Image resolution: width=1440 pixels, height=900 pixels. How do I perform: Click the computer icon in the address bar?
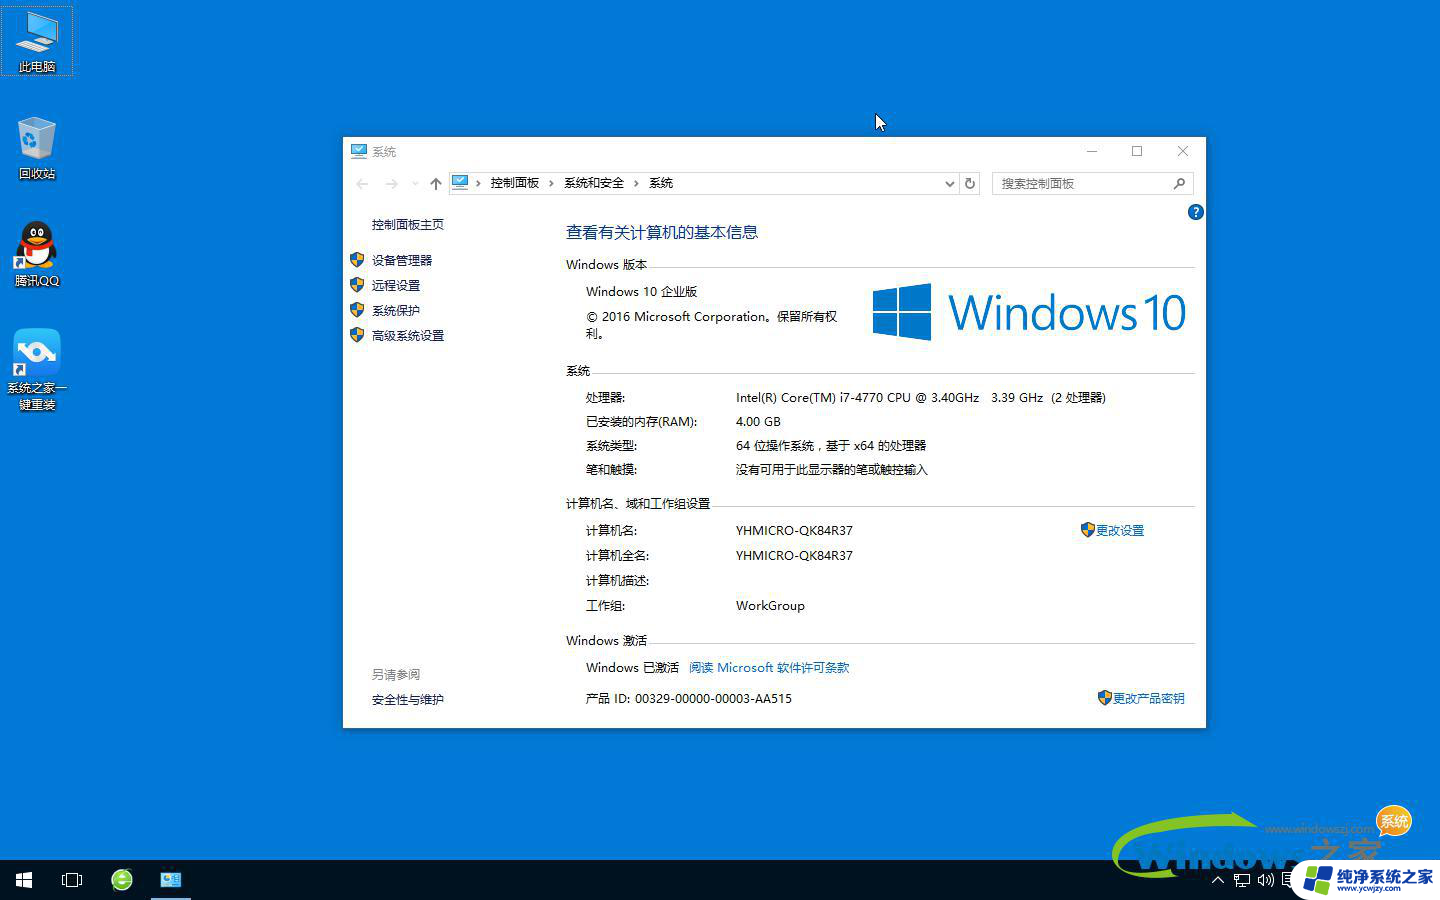coord(460,182)
